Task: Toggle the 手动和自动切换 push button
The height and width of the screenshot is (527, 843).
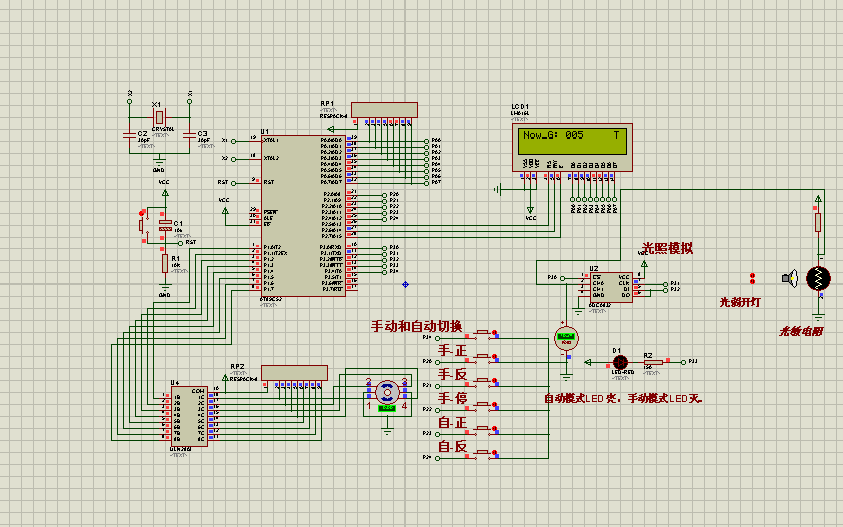Action: tap(482, 335)
